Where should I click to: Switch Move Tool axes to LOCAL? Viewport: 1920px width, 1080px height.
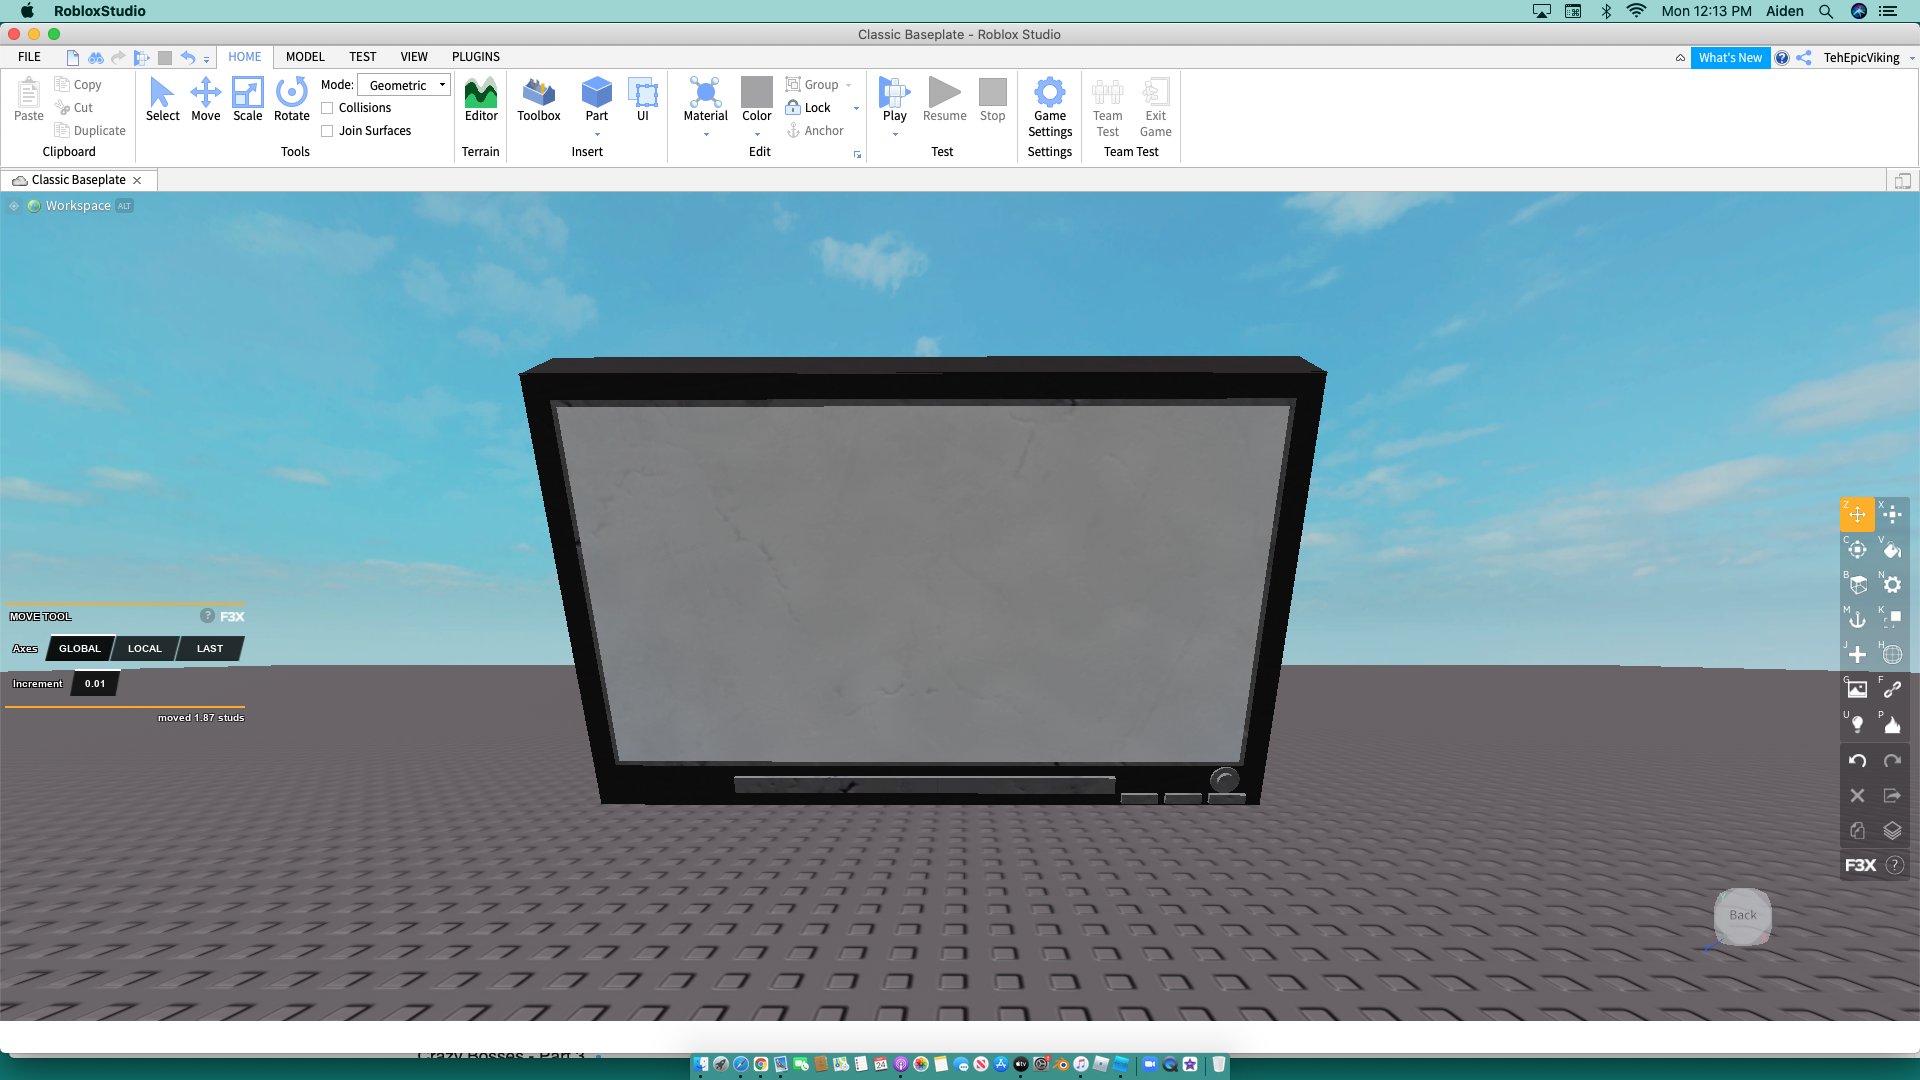coord(144,648)
